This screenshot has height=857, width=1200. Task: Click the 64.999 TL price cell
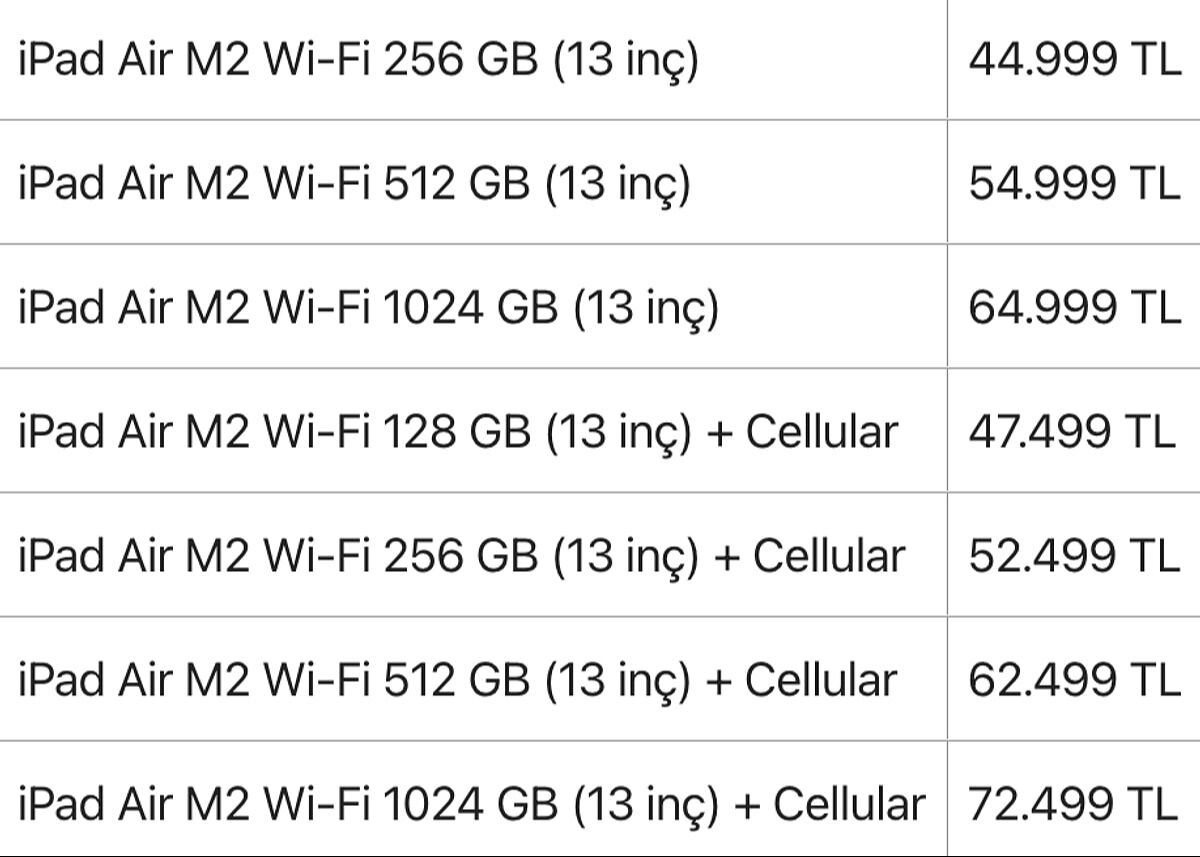click(x=1073, y=307)
